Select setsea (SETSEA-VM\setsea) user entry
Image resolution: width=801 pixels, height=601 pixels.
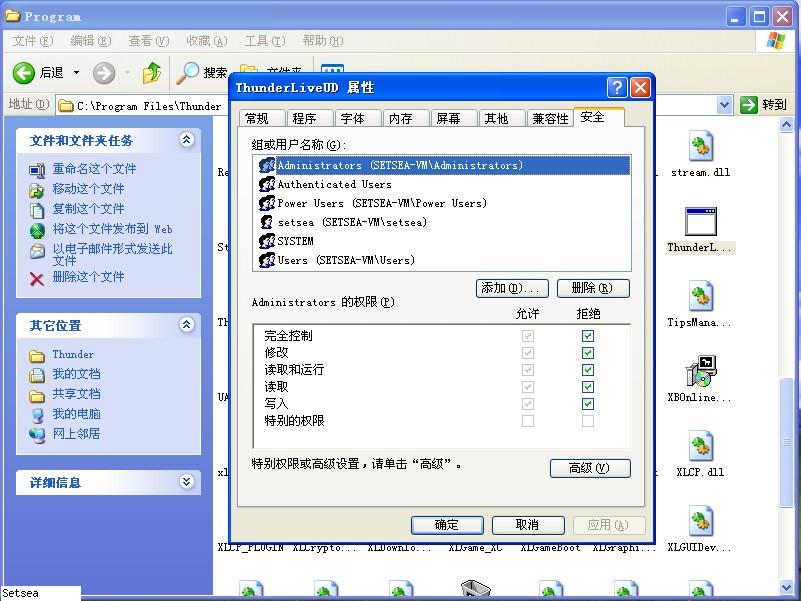(442, 222)
